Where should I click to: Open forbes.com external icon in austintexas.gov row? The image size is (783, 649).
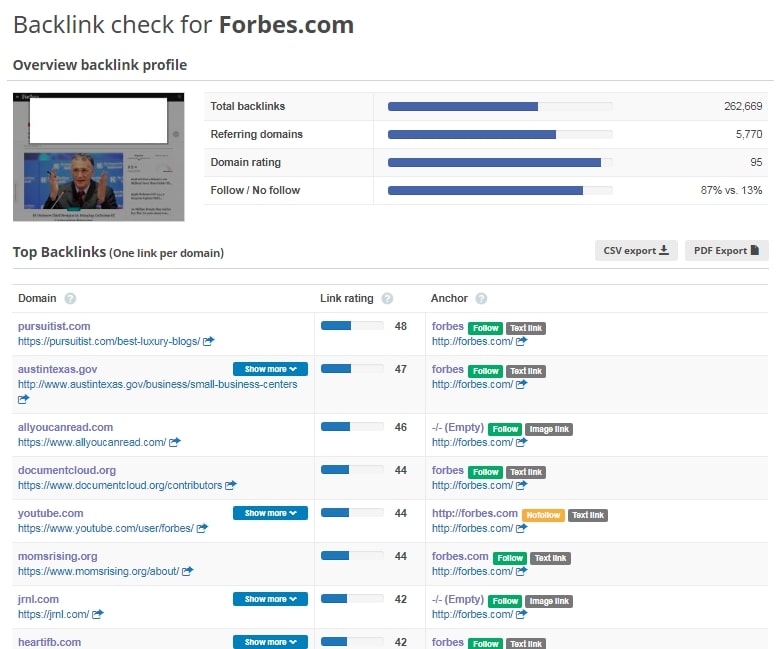(521, 384)
